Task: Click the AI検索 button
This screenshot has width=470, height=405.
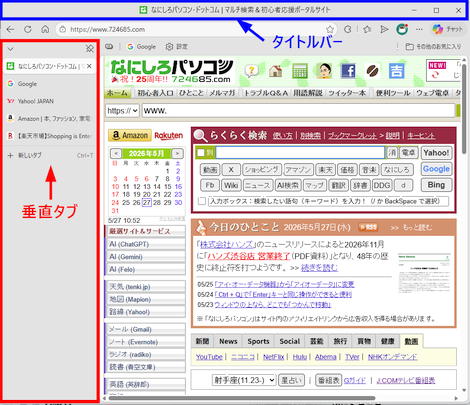Action: [288, 185]
